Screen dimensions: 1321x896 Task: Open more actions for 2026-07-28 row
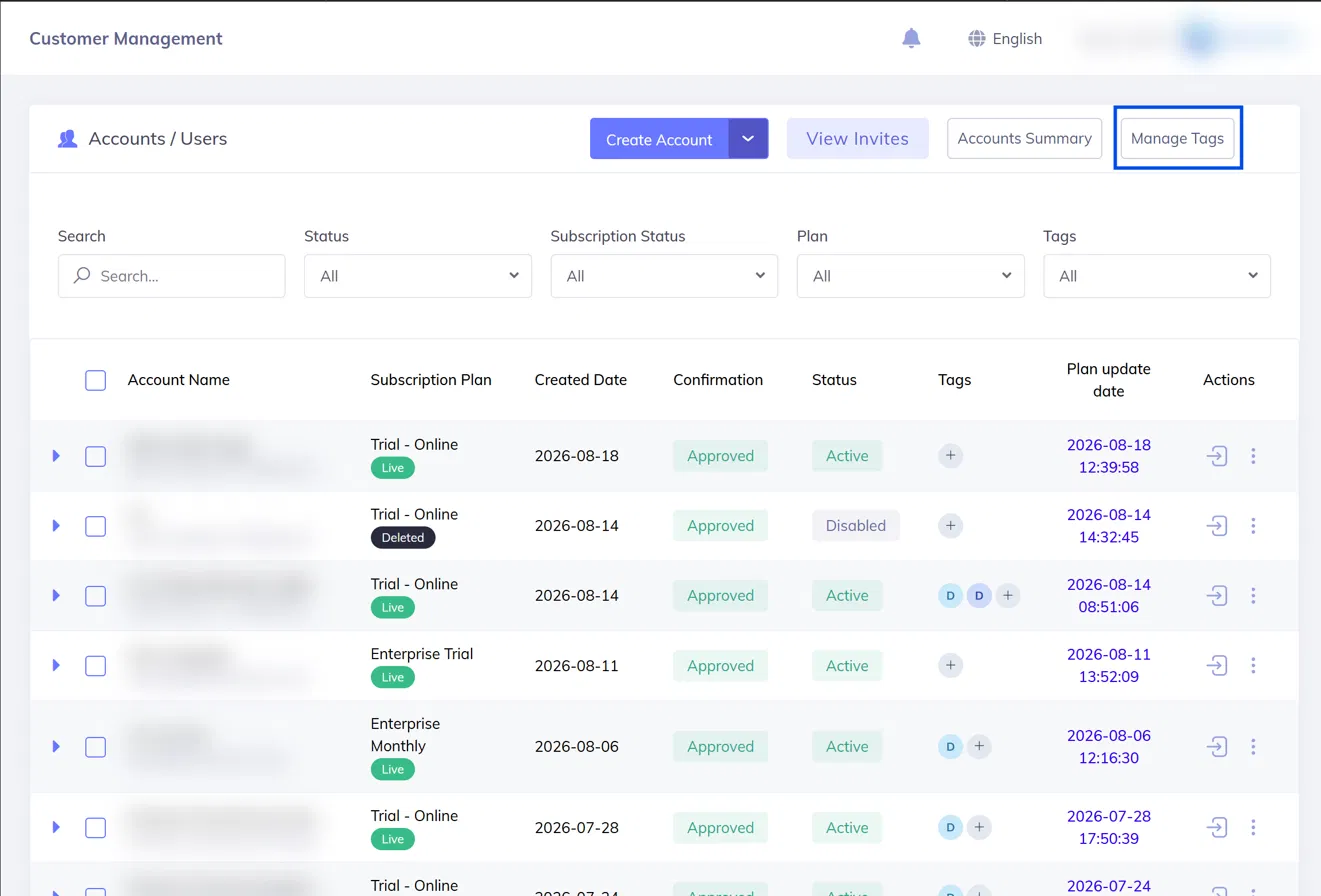pos(1253,827)
